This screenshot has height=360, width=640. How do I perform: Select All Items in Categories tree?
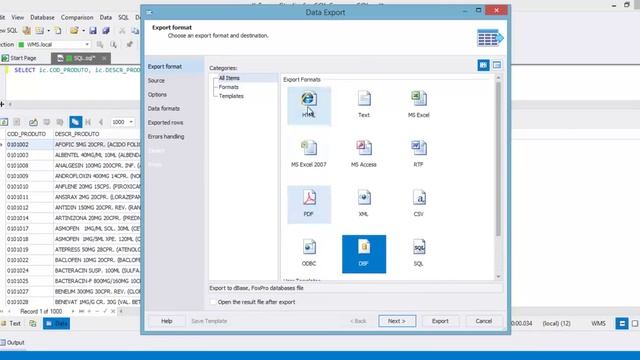click(x=229, y=78)
